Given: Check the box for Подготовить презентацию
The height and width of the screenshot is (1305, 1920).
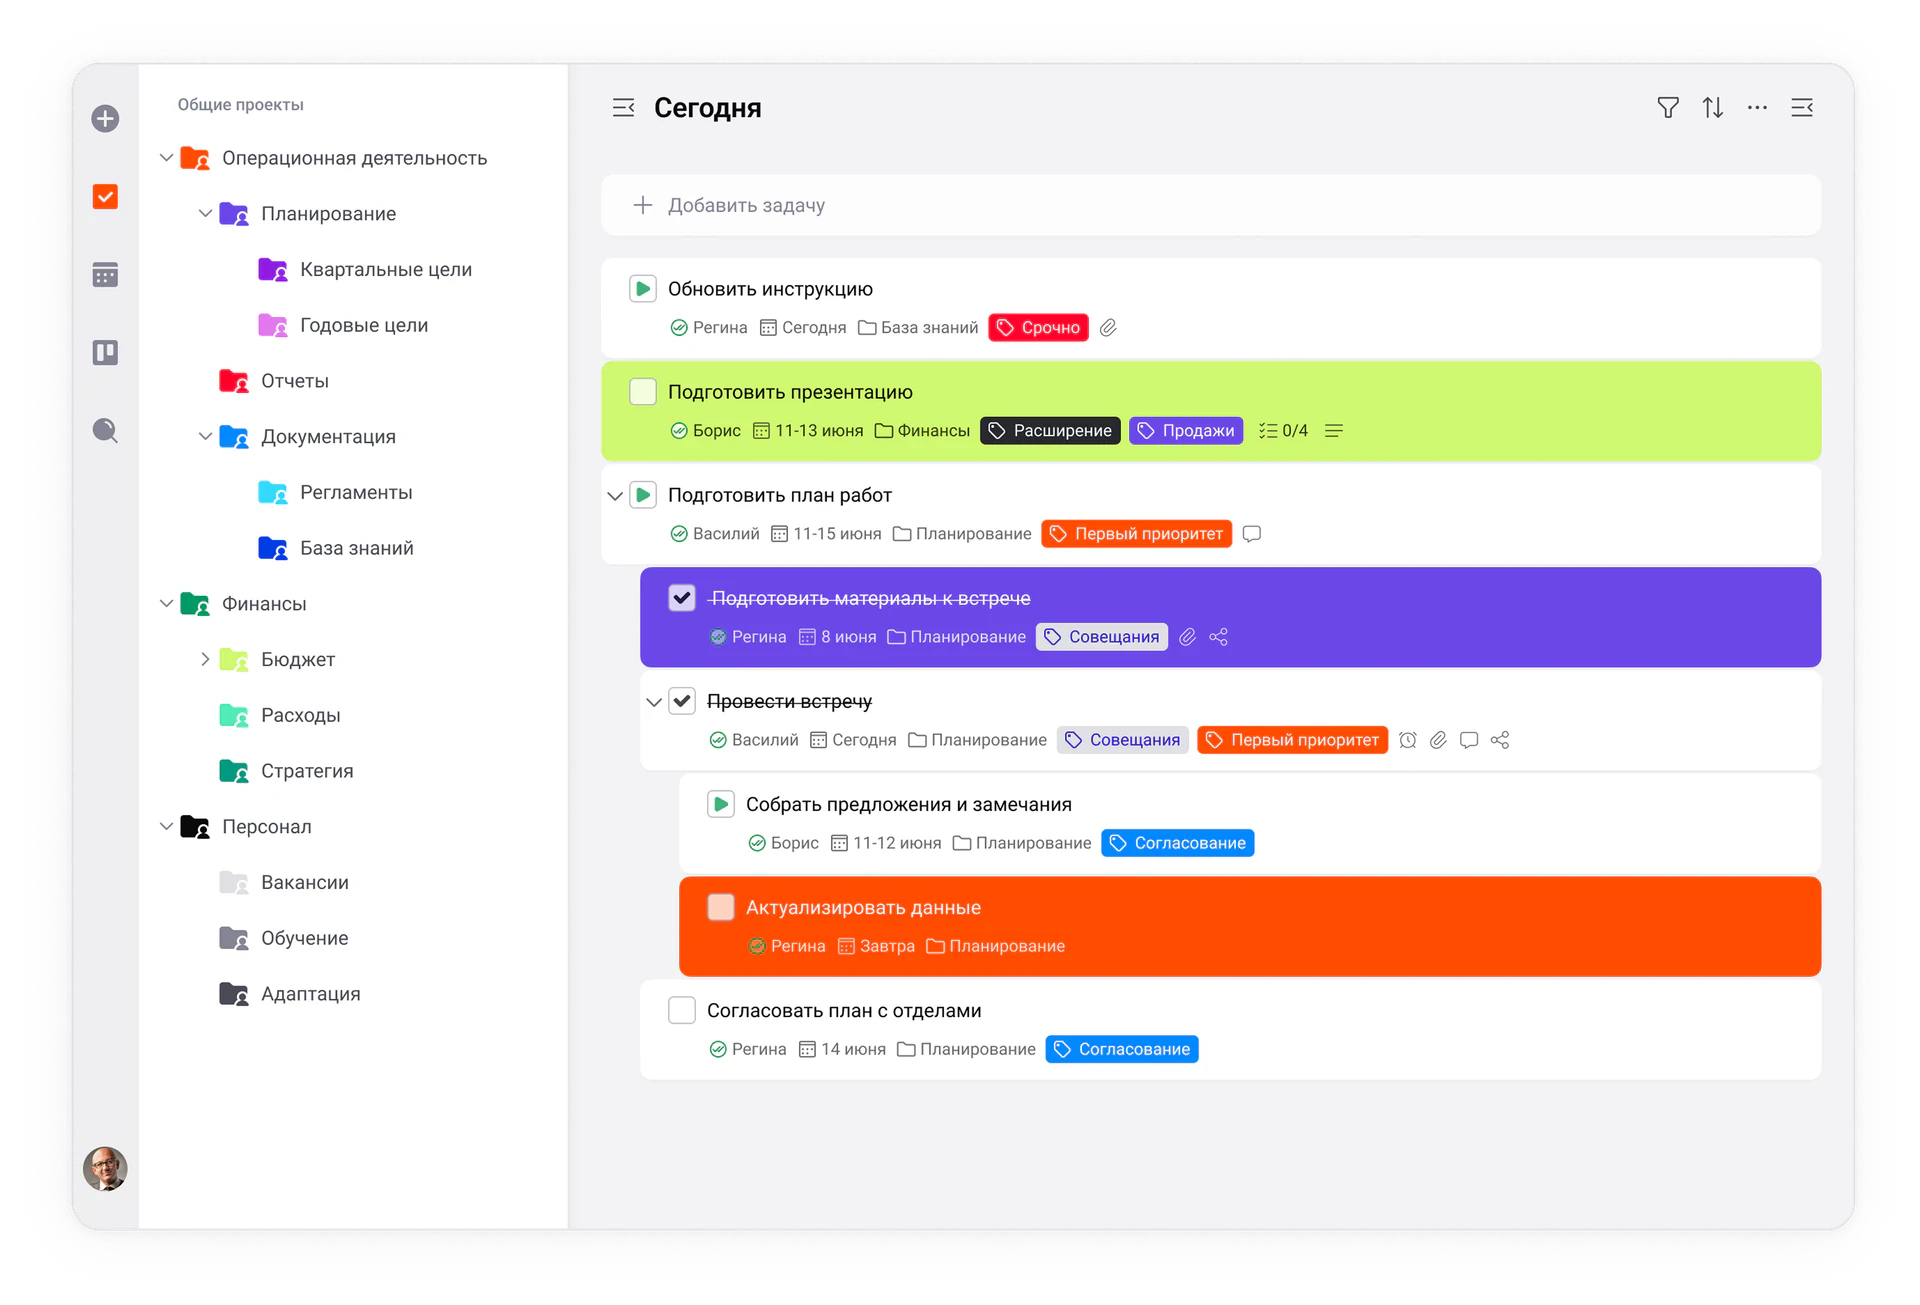Looking at the screenshot, I should 643,392.
